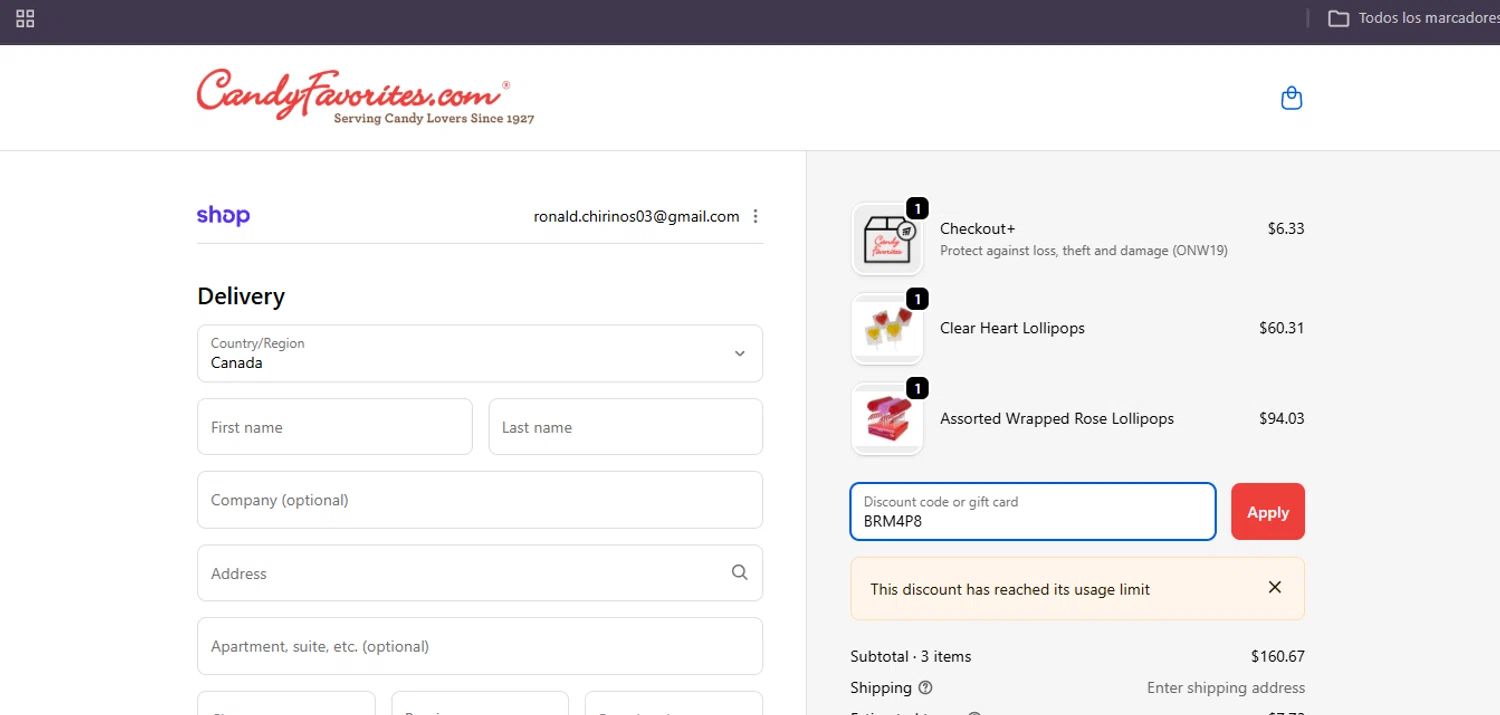
Task: Open the Todos los marcadores bookmarks folder
Action: tap(1413, 18)
